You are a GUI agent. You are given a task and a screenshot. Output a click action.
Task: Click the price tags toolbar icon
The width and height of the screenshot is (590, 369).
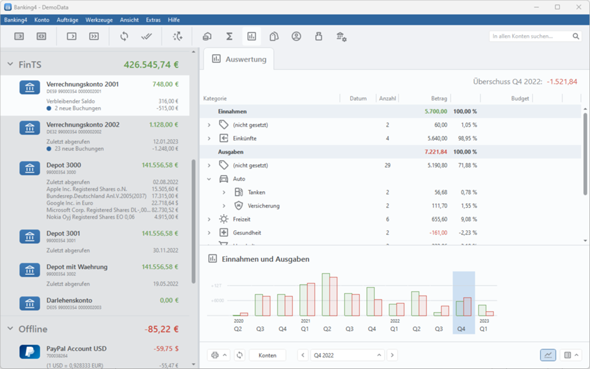click(x=274, y=36)
